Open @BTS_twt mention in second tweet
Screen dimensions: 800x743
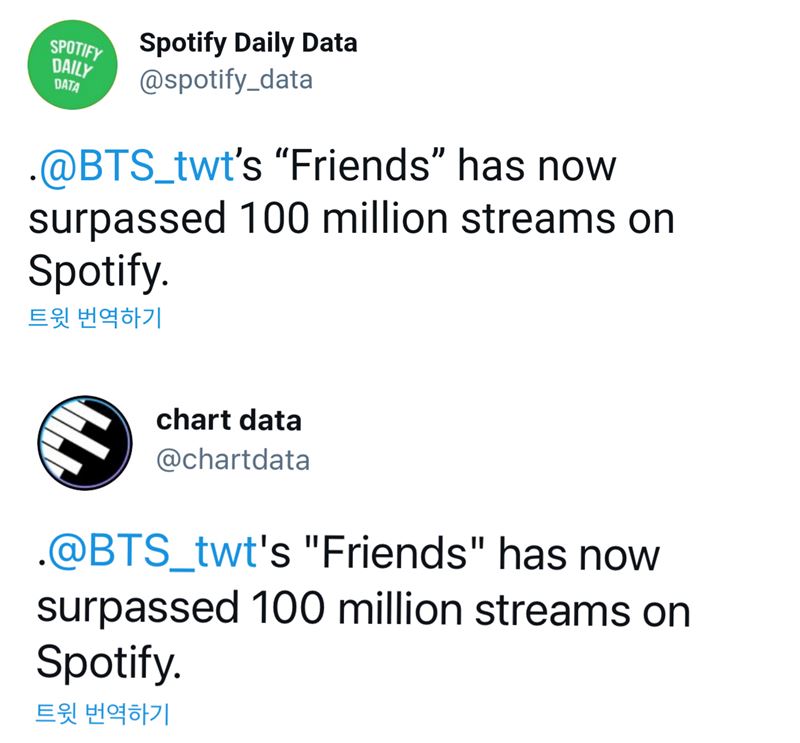coord(152,553)
